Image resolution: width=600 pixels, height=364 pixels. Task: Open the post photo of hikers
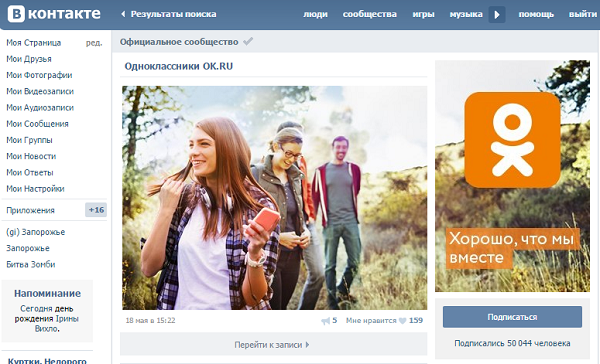click(x=274, y=198)
